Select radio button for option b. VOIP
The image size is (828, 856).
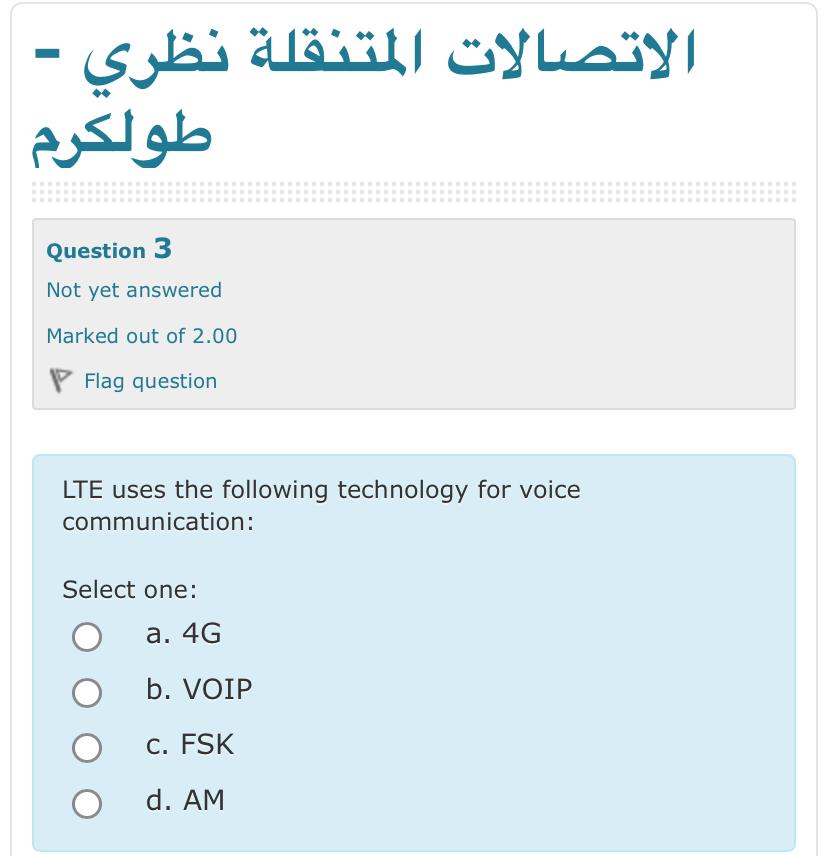click(88, 691)
